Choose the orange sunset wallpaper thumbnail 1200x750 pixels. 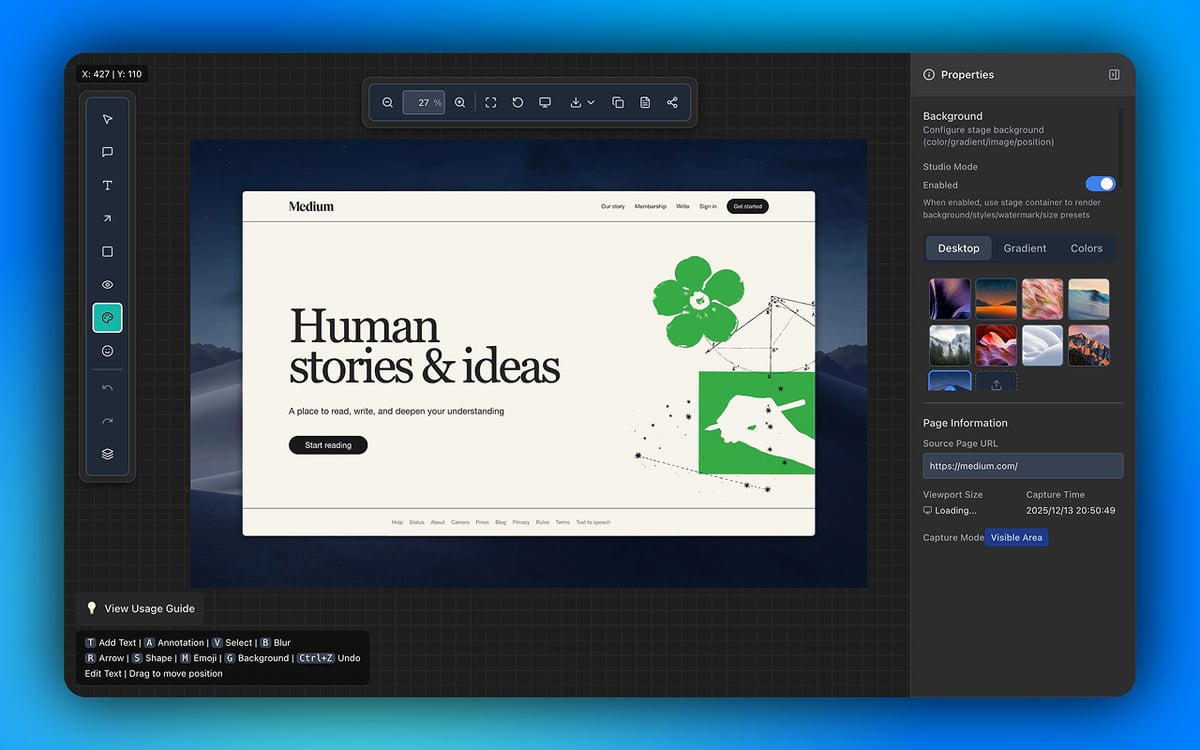[996, 298]
